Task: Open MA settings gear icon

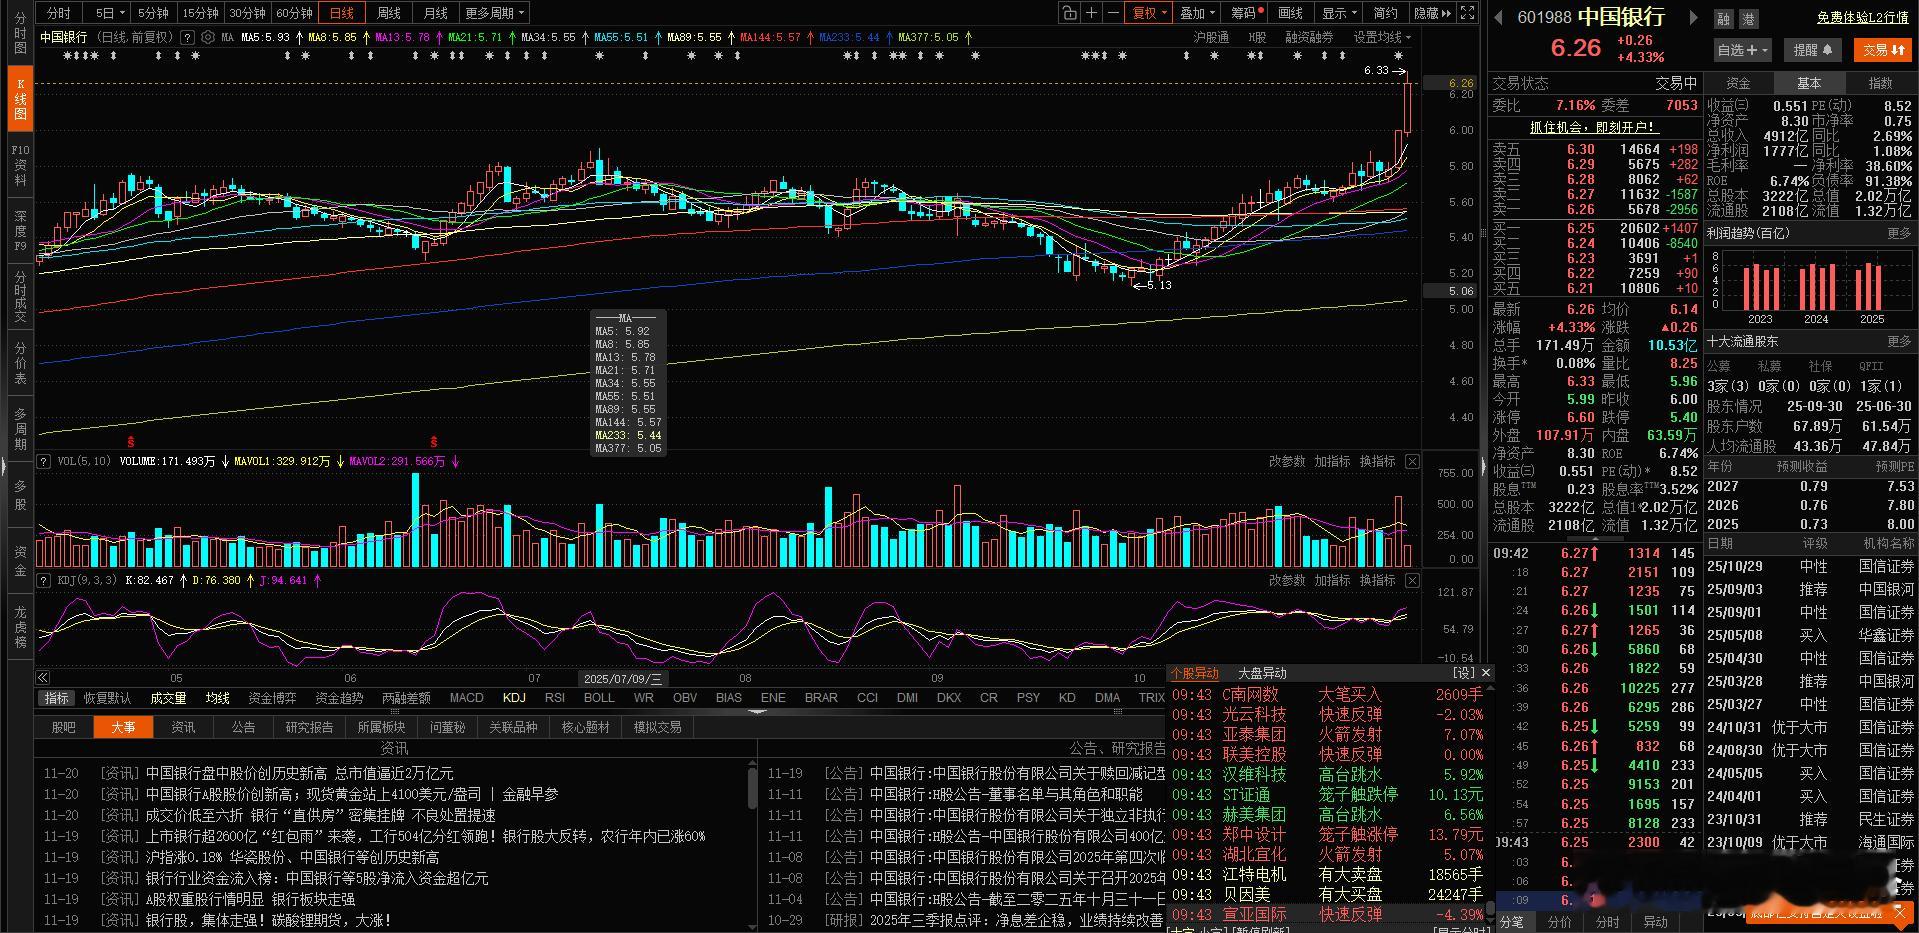Action: pos(208,37)
